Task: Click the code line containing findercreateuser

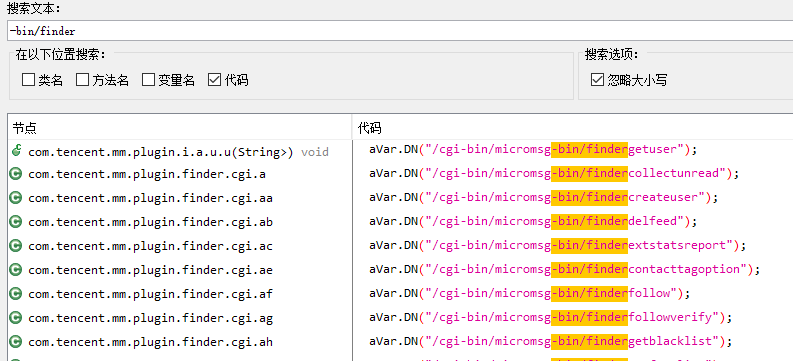Action: point(544,197)
